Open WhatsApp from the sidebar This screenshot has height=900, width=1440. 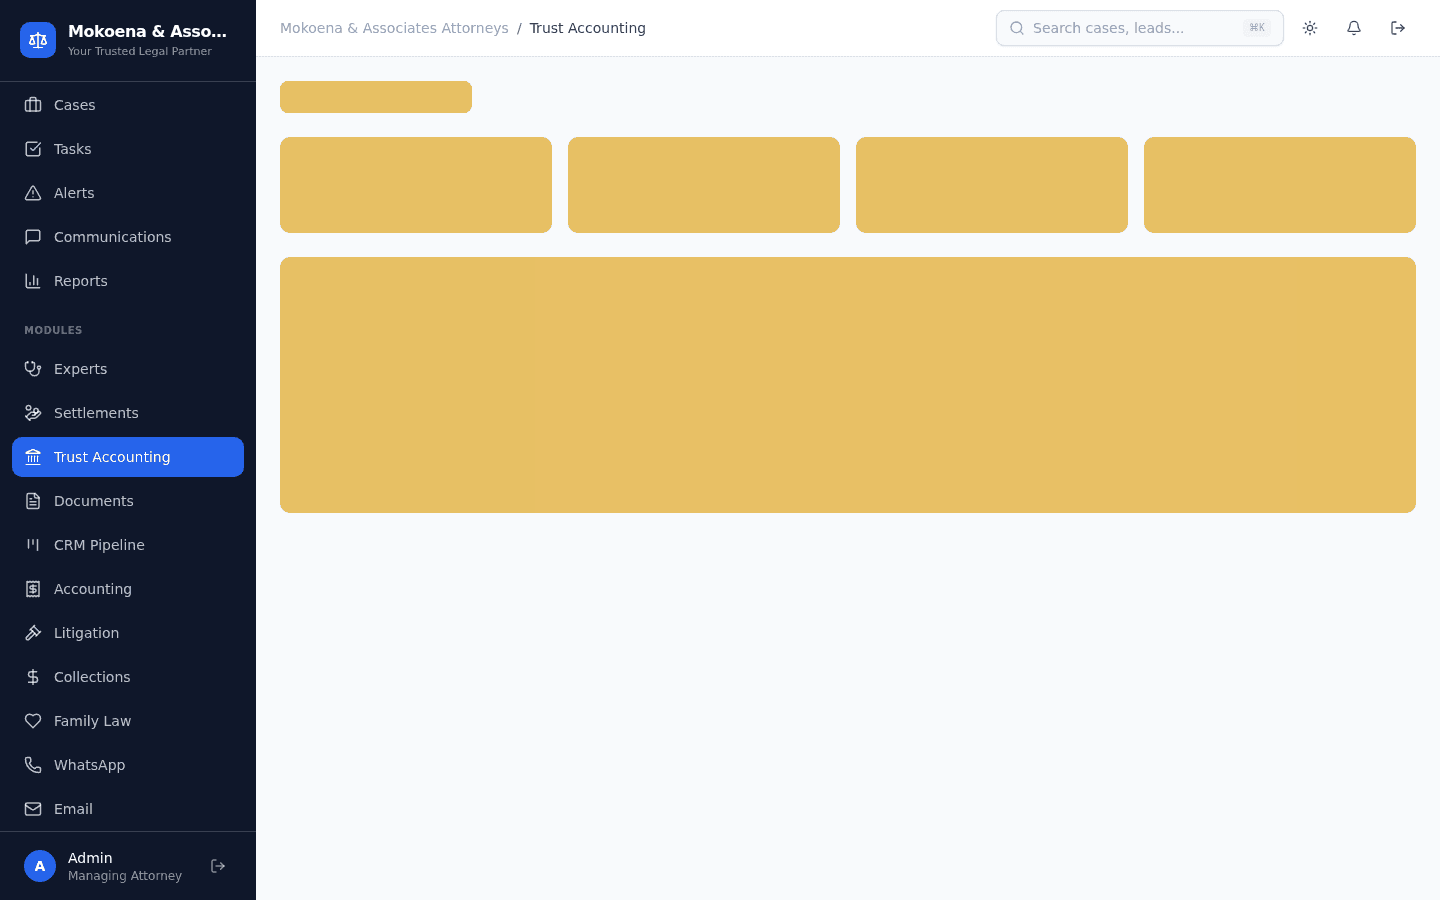tap(128, 765)
